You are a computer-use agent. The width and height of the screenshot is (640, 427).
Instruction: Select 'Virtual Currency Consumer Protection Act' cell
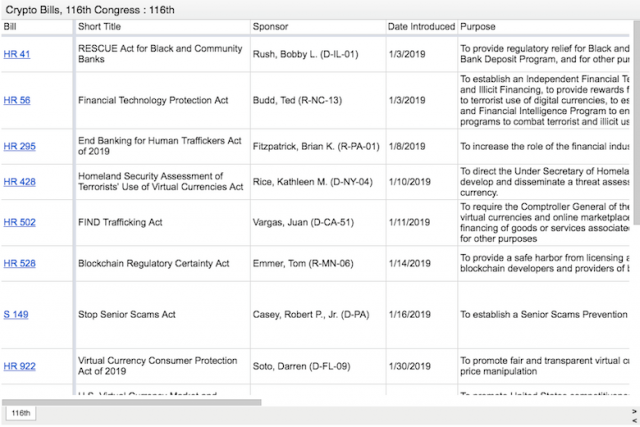[162, 366]
